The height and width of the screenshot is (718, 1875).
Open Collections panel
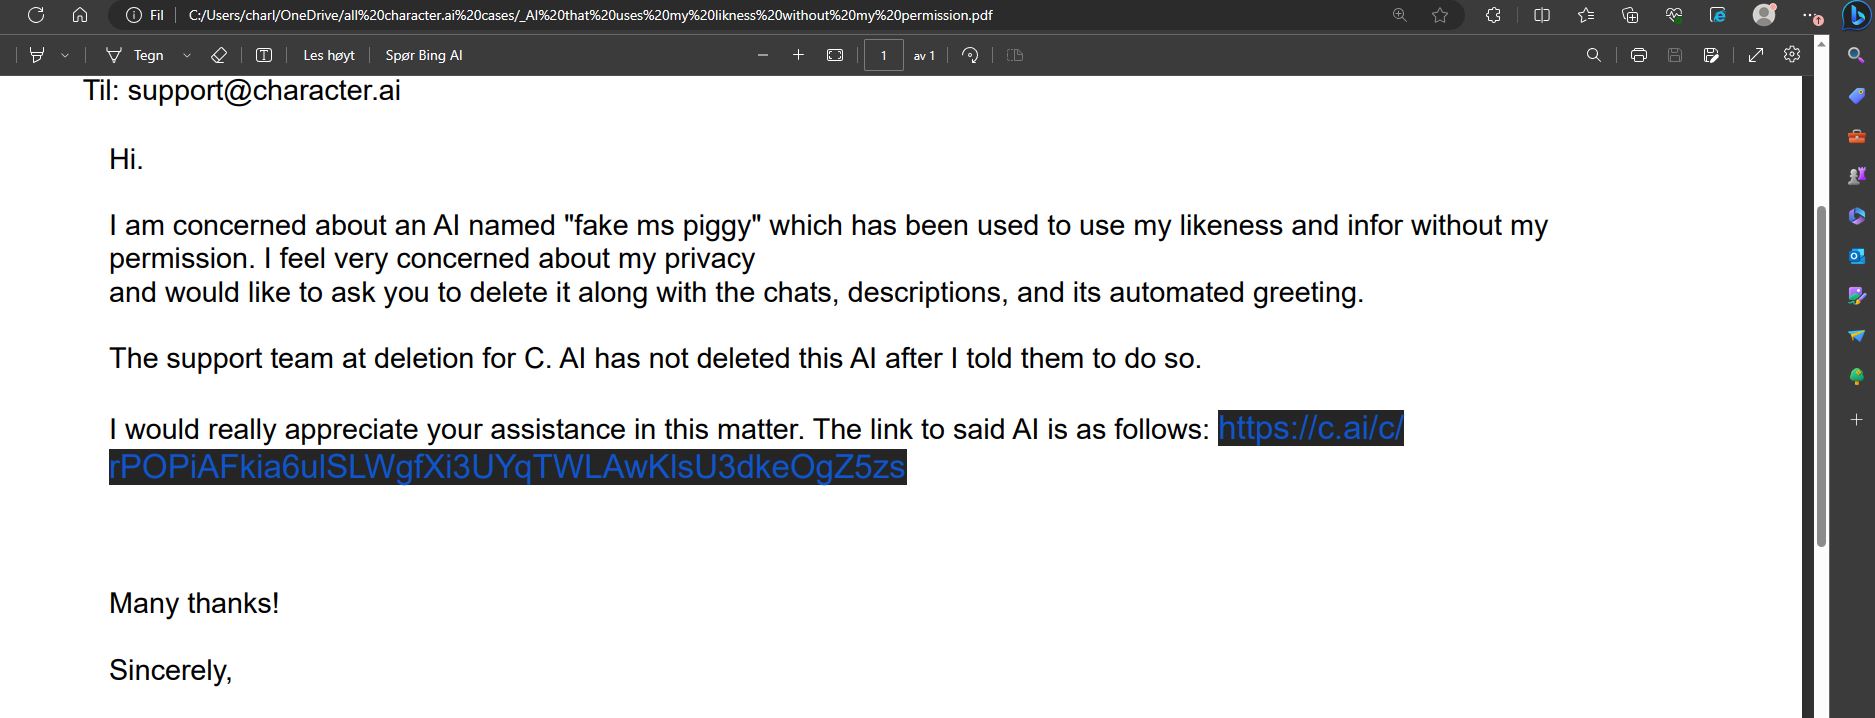point(1630,15)
